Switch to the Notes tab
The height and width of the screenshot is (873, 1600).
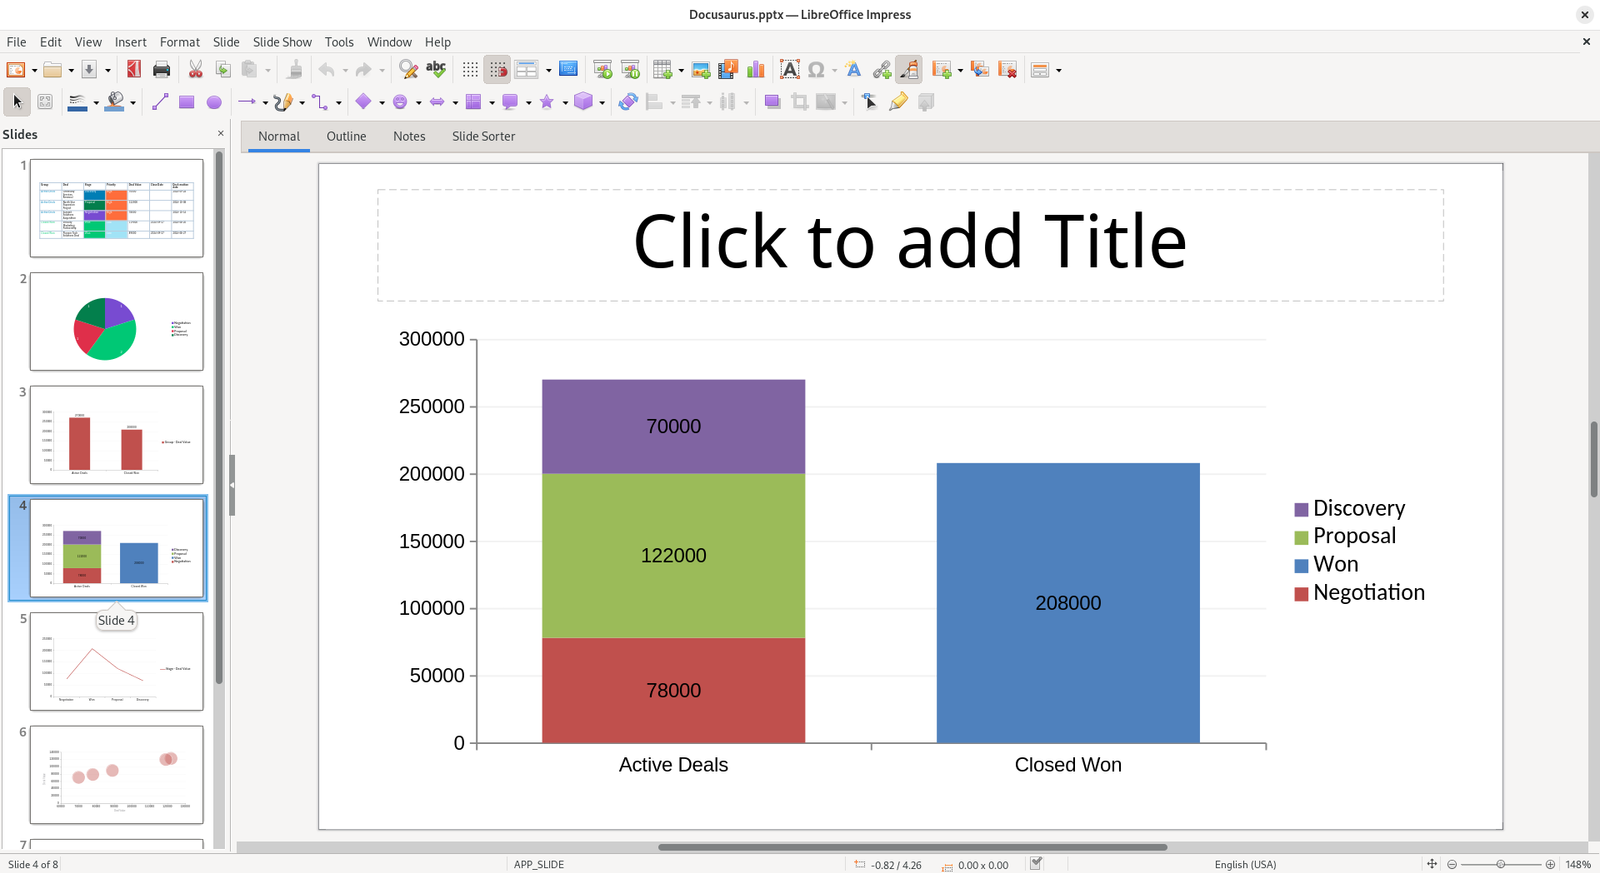coord(409,136)
